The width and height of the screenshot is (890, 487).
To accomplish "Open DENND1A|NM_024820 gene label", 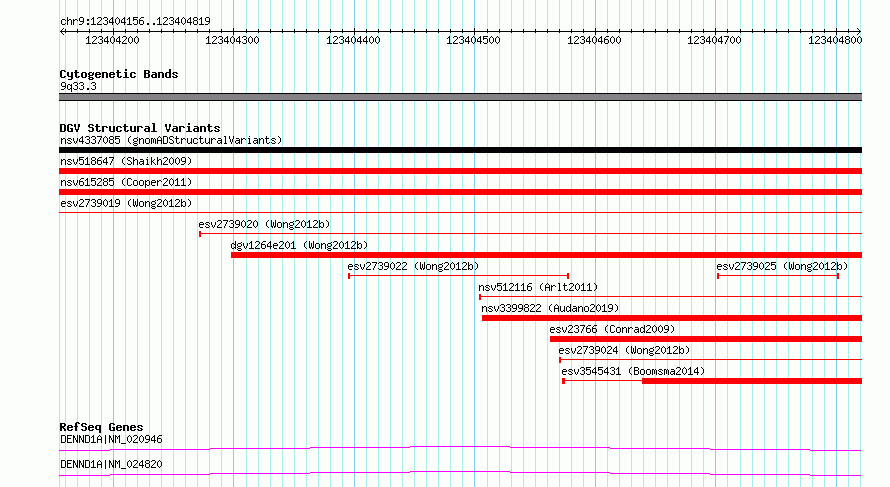I will click(111, 464).
